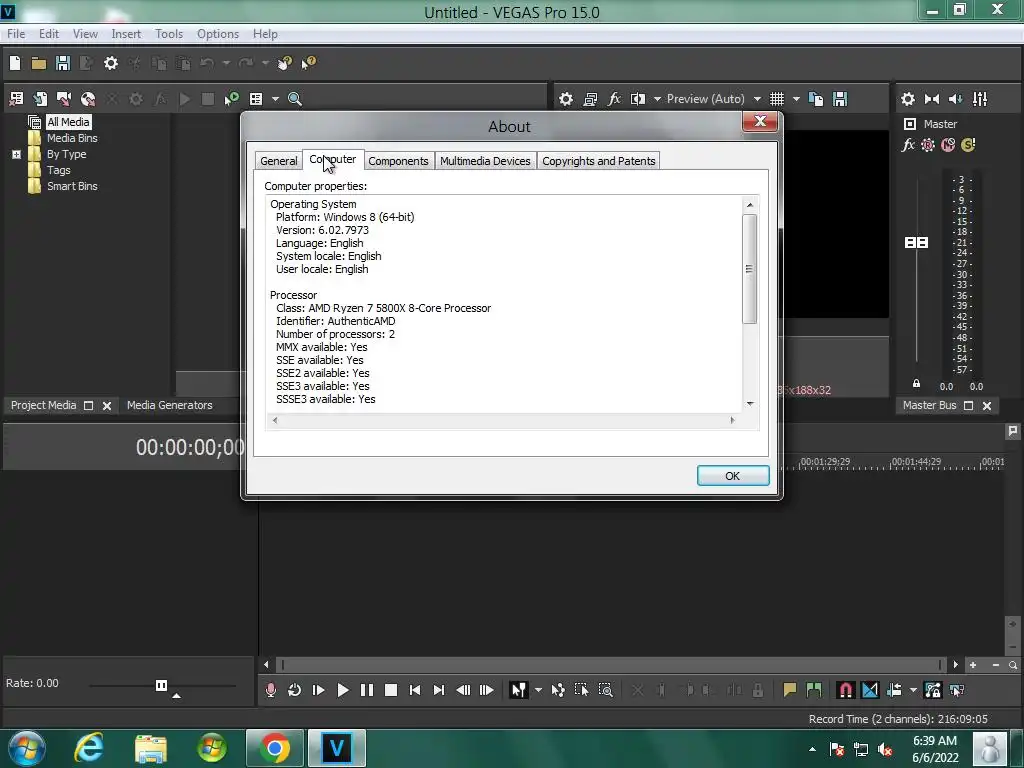Extract audio from CD icon
Viewport: 1024px width, 768px height.
[88, 99]
